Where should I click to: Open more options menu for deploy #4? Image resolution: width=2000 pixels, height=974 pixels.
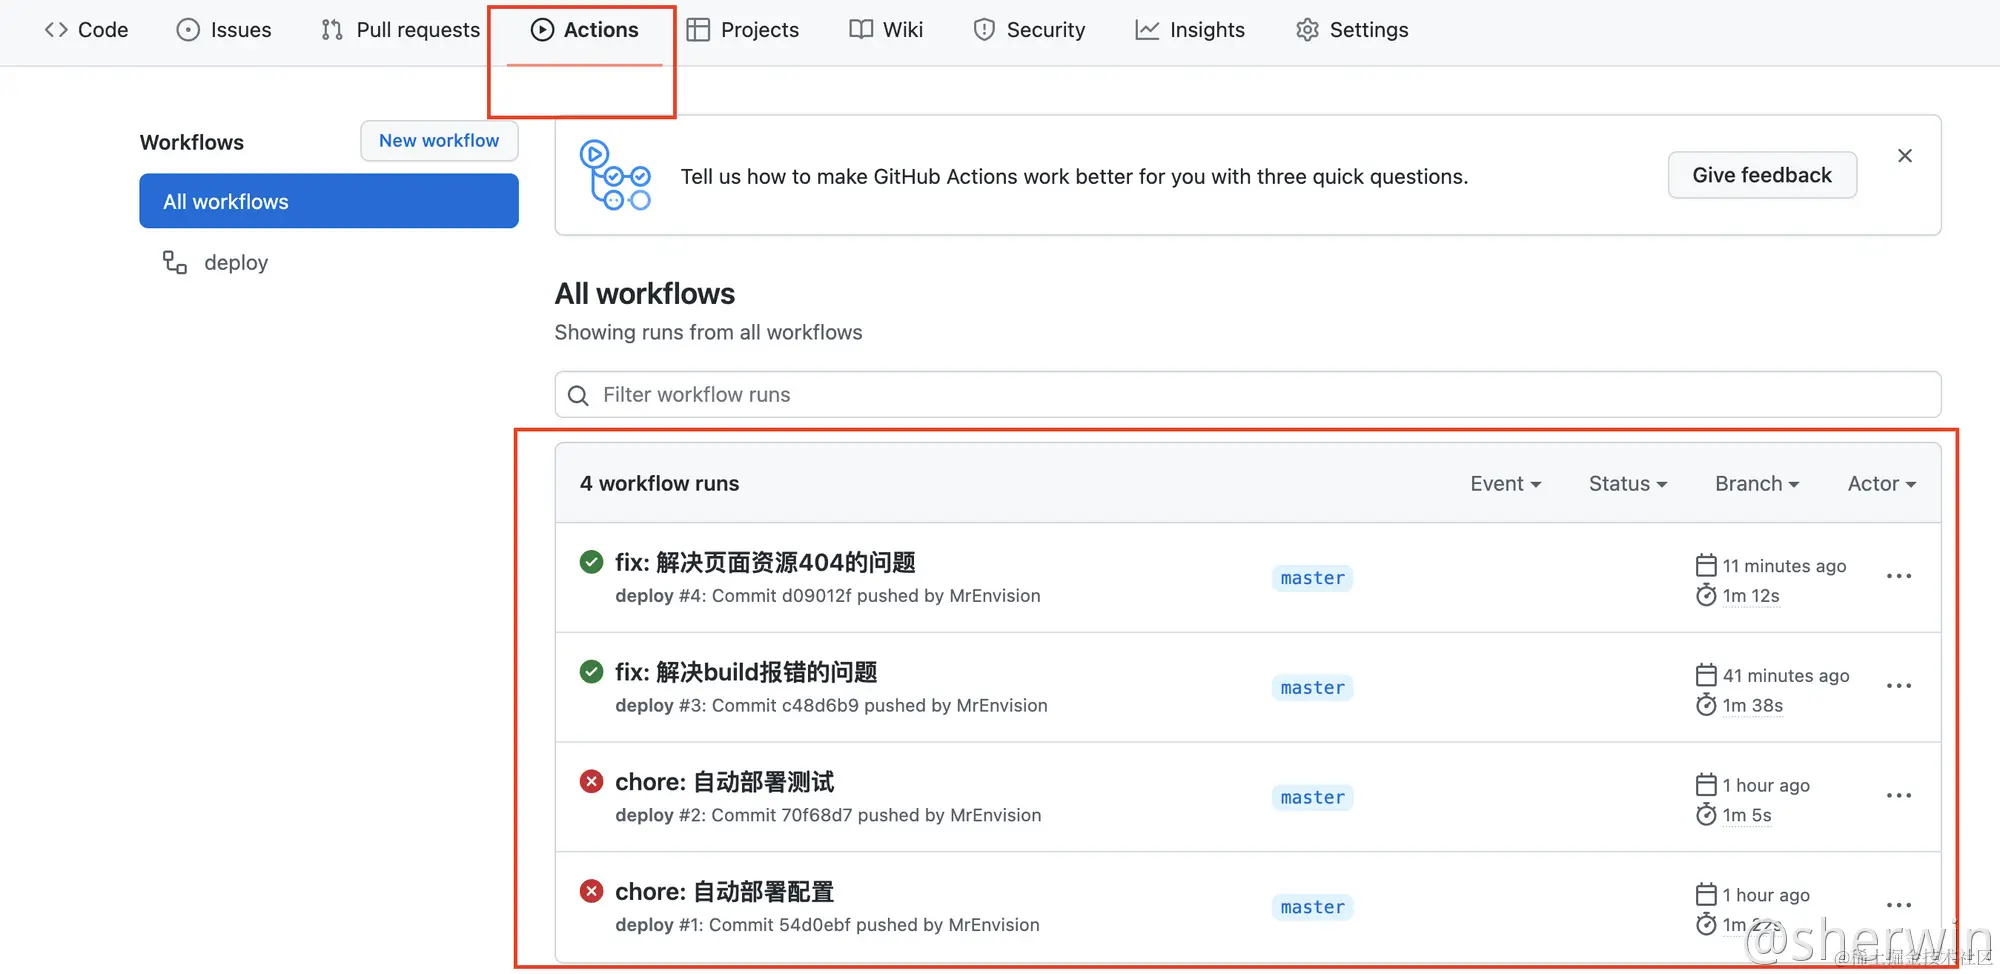pyautogui.click(x=1899, y=577)
